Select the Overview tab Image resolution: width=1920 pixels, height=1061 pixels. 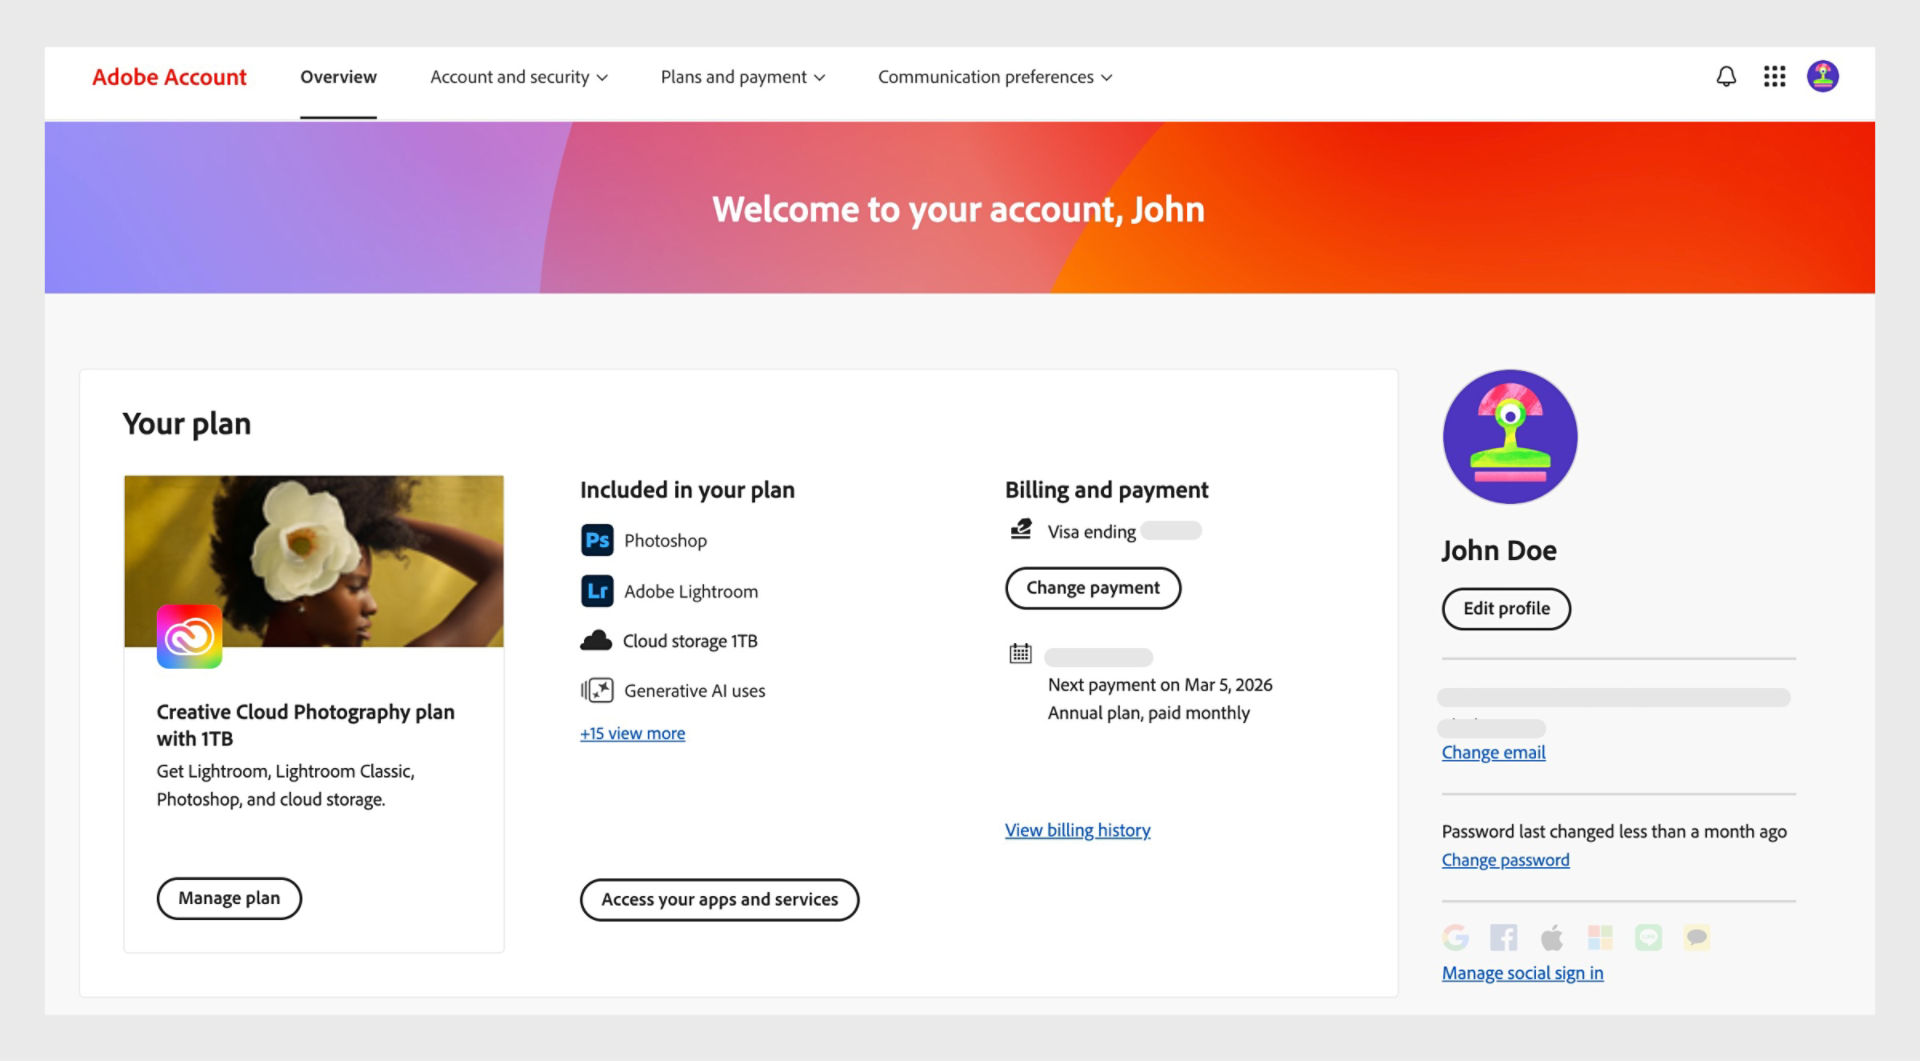pyautogui.click(x=338, y=77)
